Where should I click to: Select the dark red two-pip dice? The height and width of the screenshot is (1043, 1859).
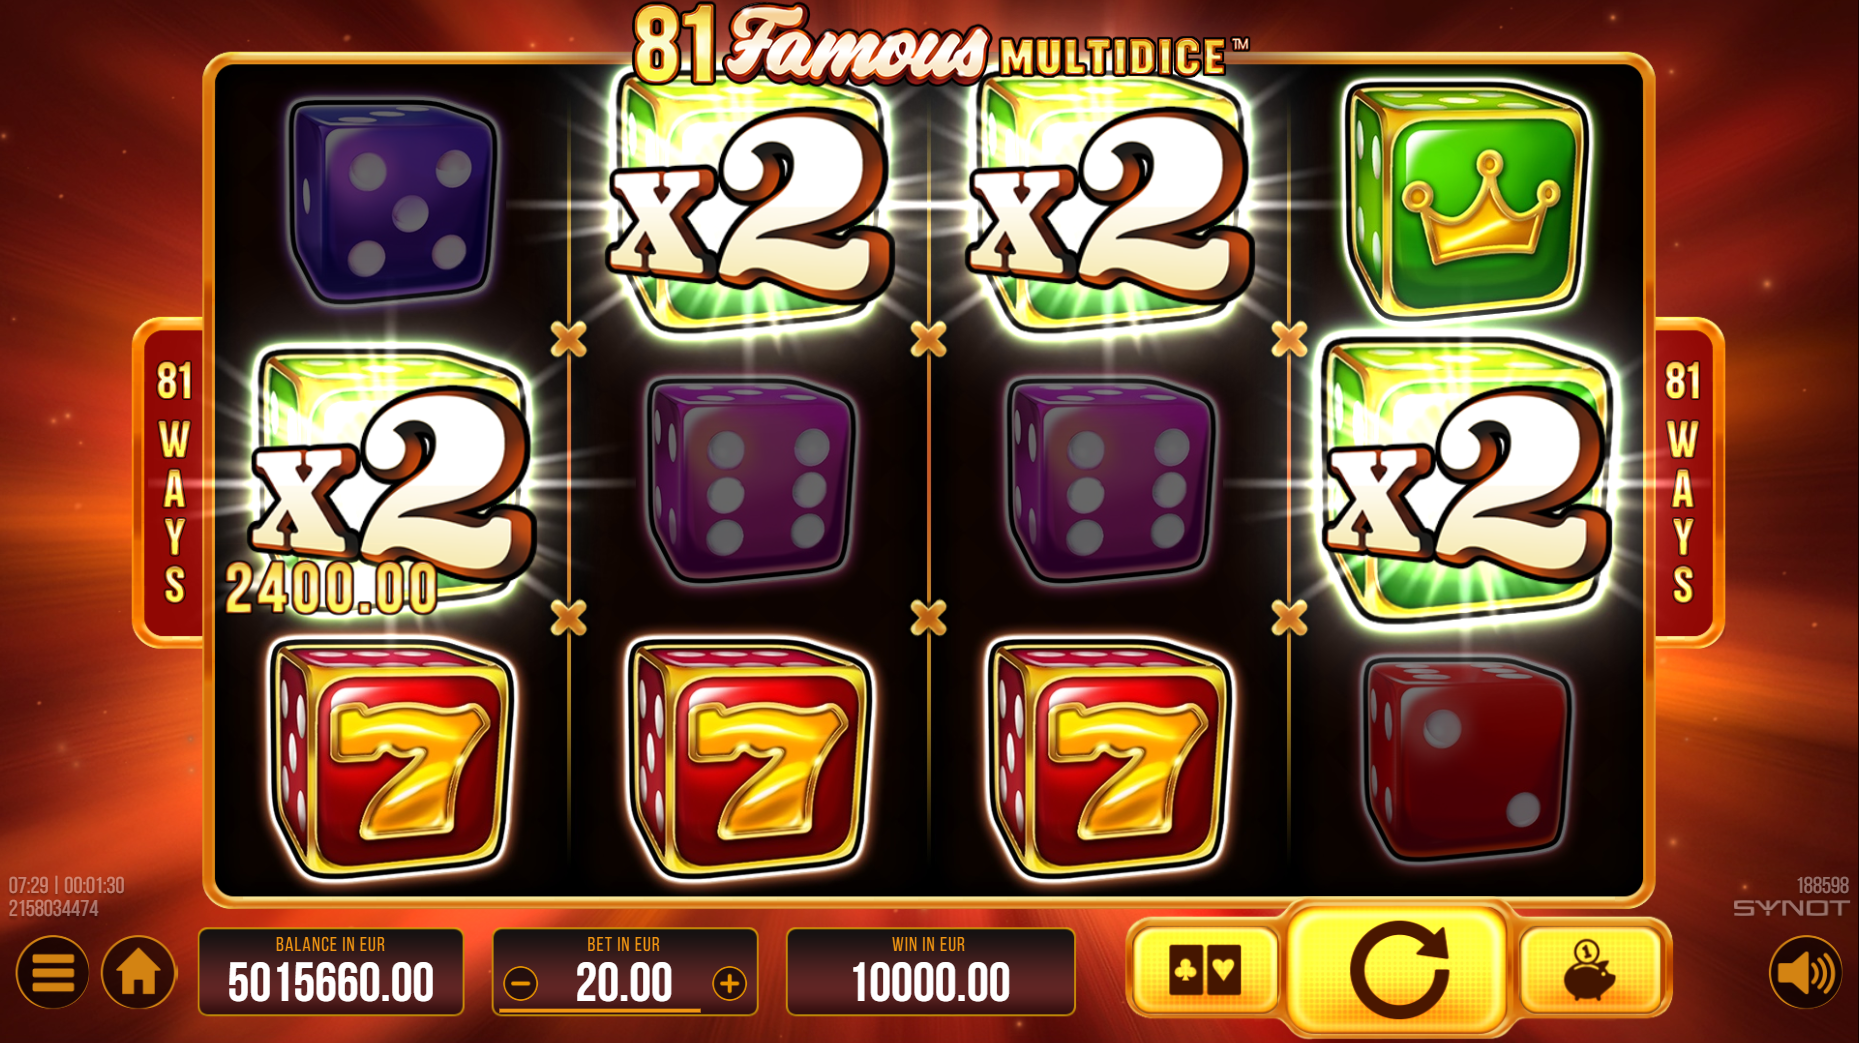(1466, 758)
